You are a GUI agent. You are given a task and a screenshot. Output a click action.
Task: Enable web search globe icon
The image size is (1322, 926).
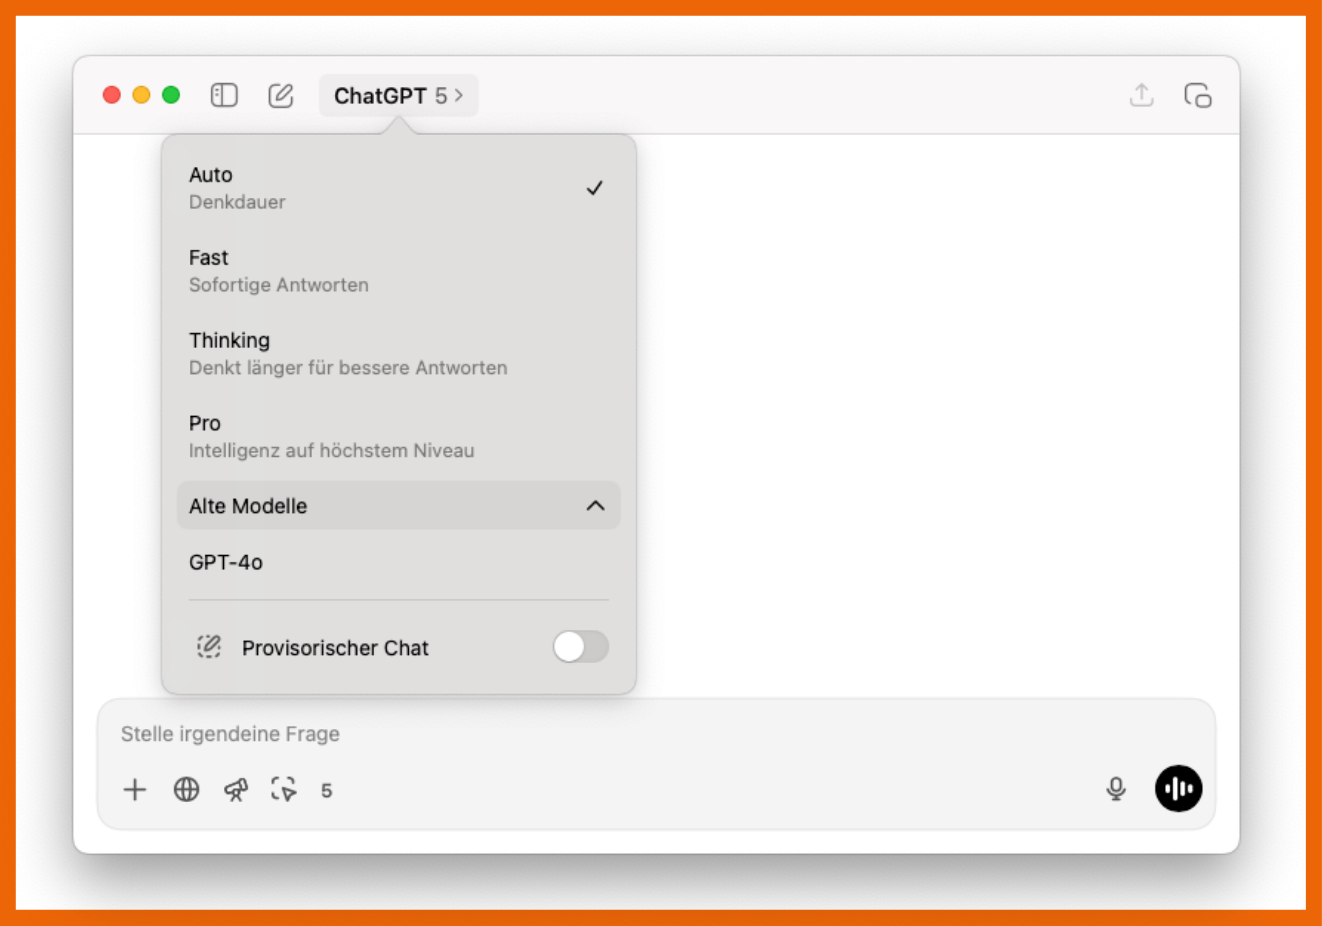click(x=187, y=790)
